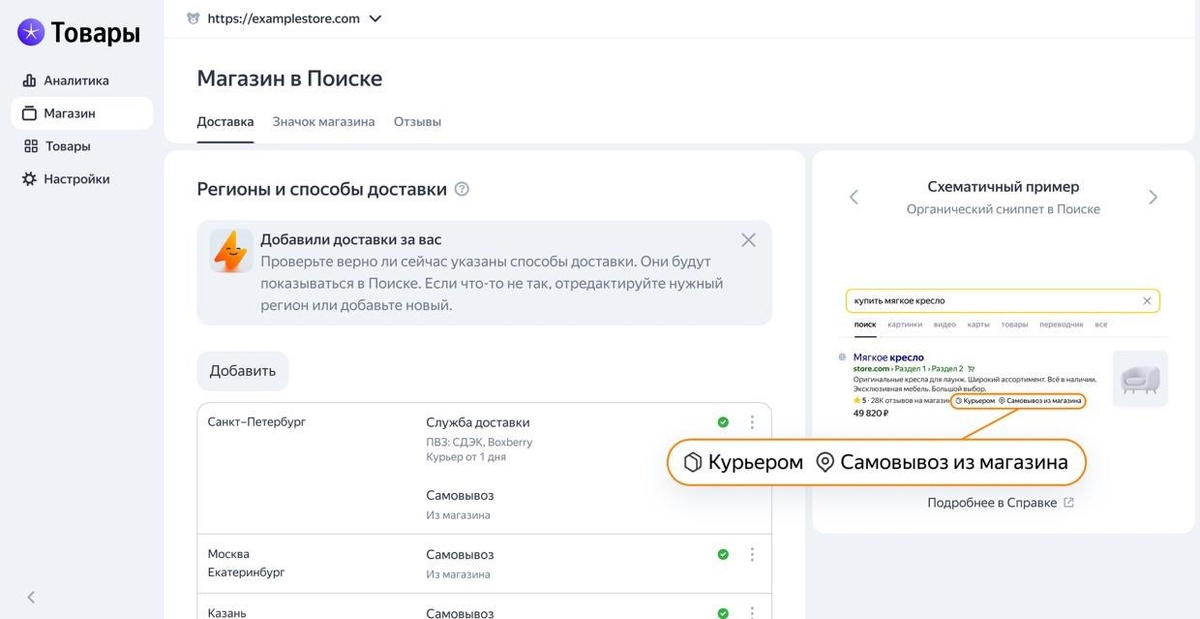Collapse the sidebar with the bottom arrow
Screen dimensions: 1200x619
[31, 597]
